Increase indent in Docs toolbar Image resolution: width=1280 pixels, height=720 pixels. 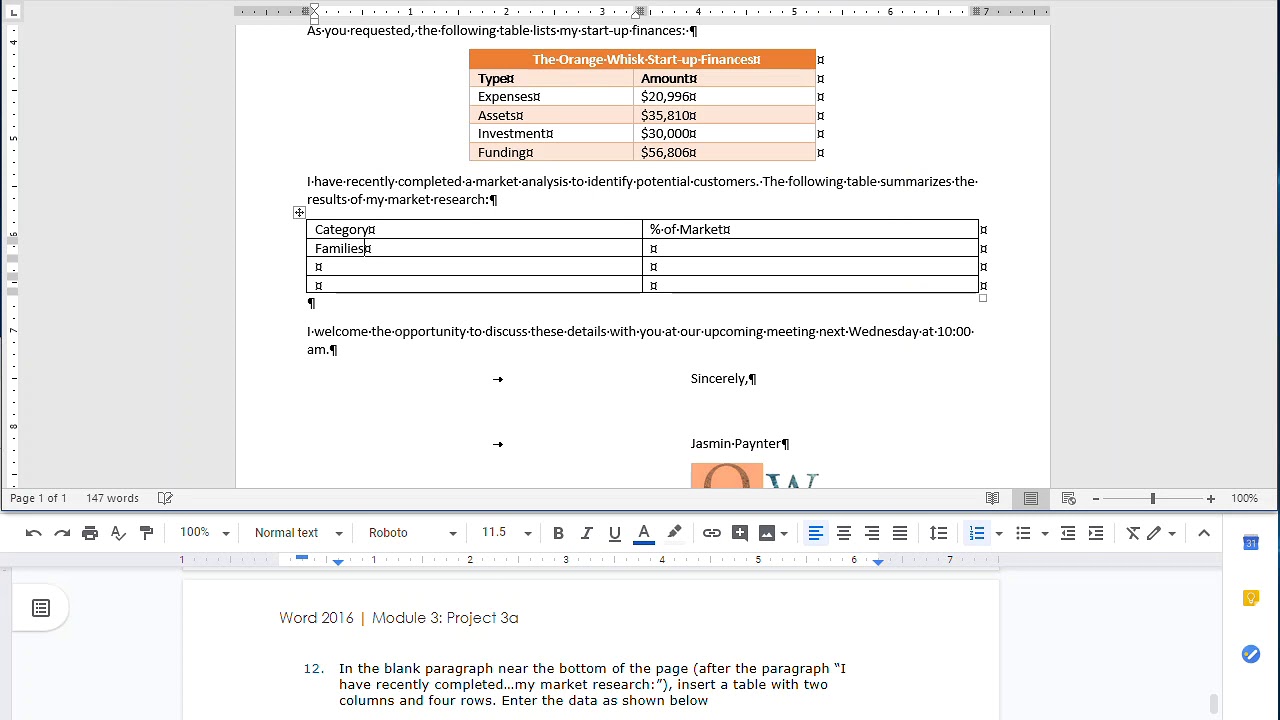click(x=1096, y=533)
